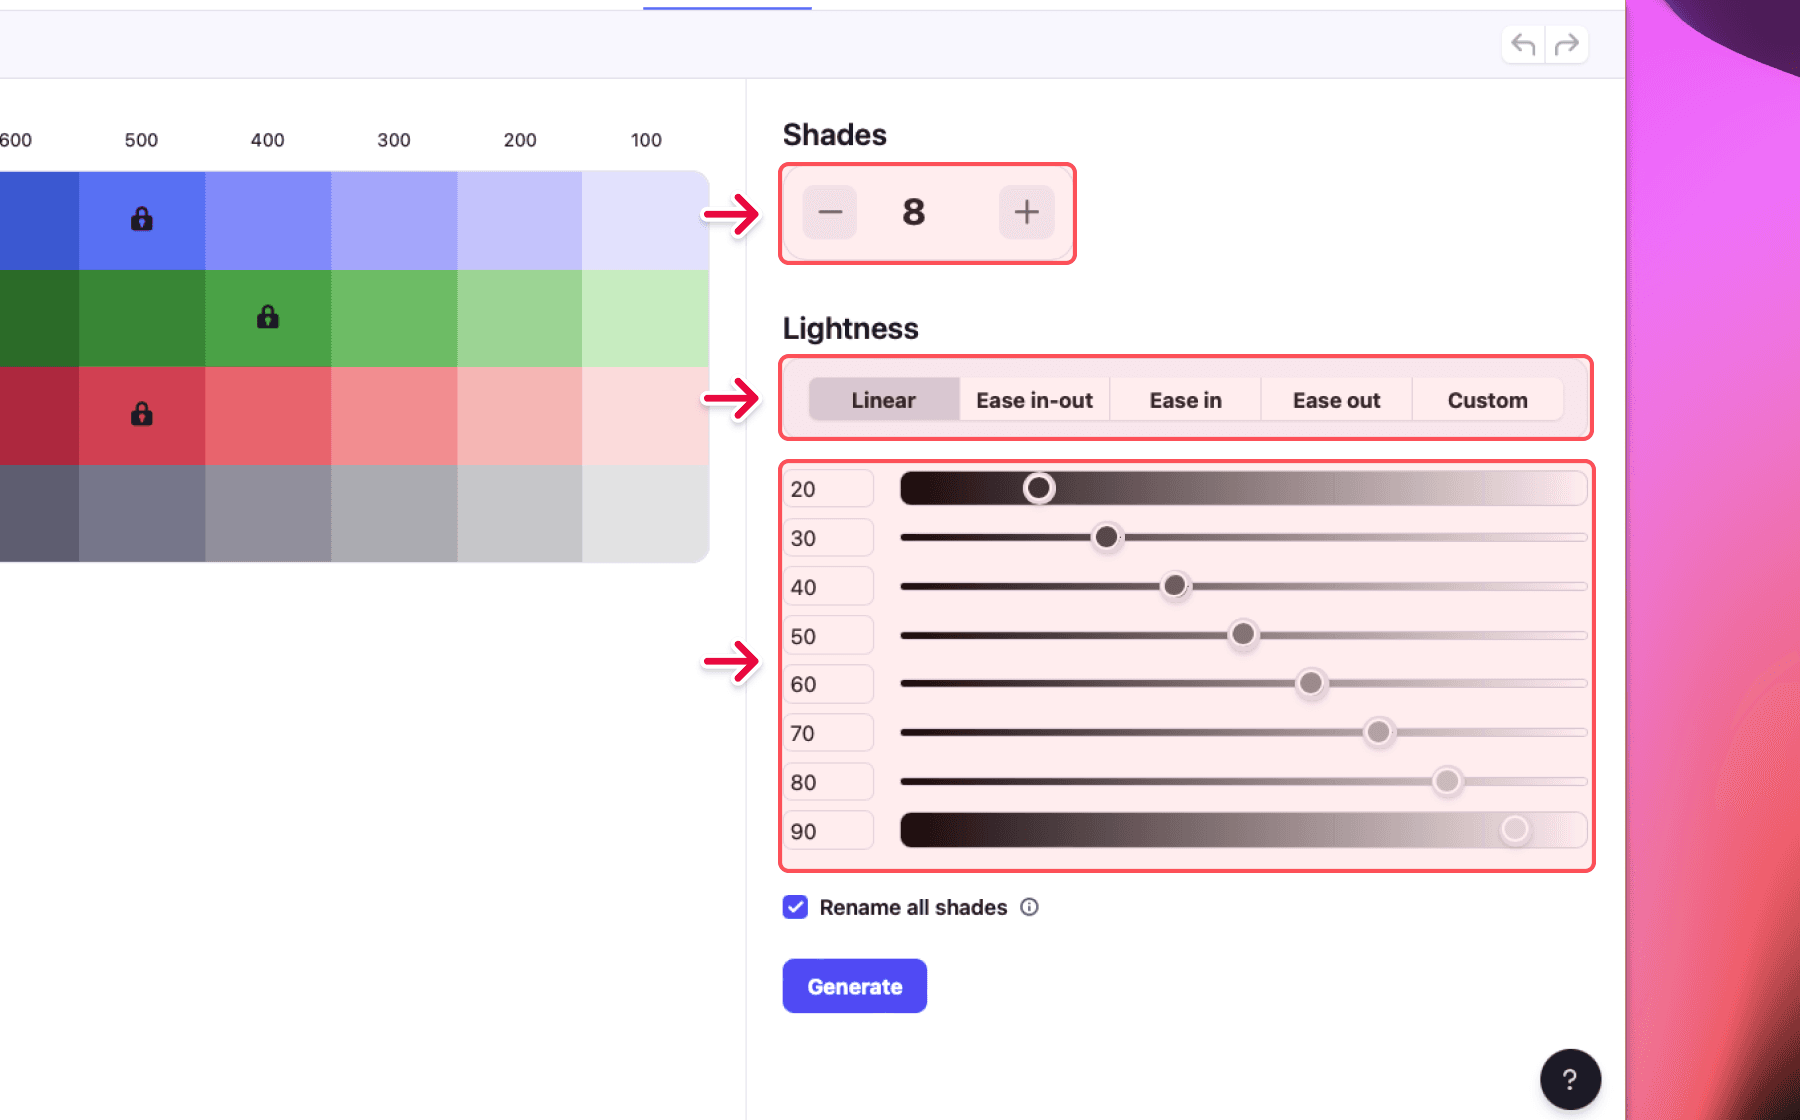Decrease shades count with minus button
The height and width of the screenshot is (1120, 1800).
click(x=830, y=212)
